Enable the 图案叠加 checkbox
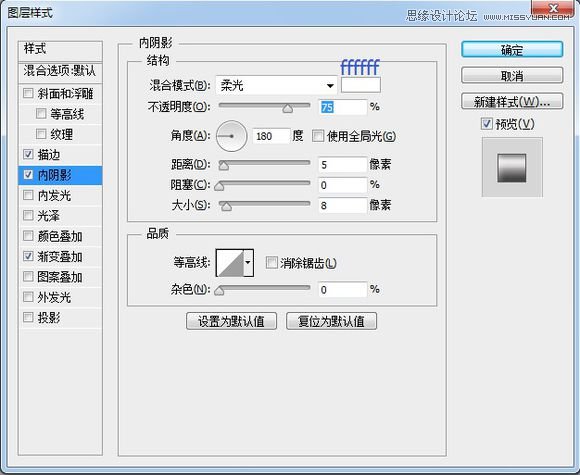 [28, 276]
